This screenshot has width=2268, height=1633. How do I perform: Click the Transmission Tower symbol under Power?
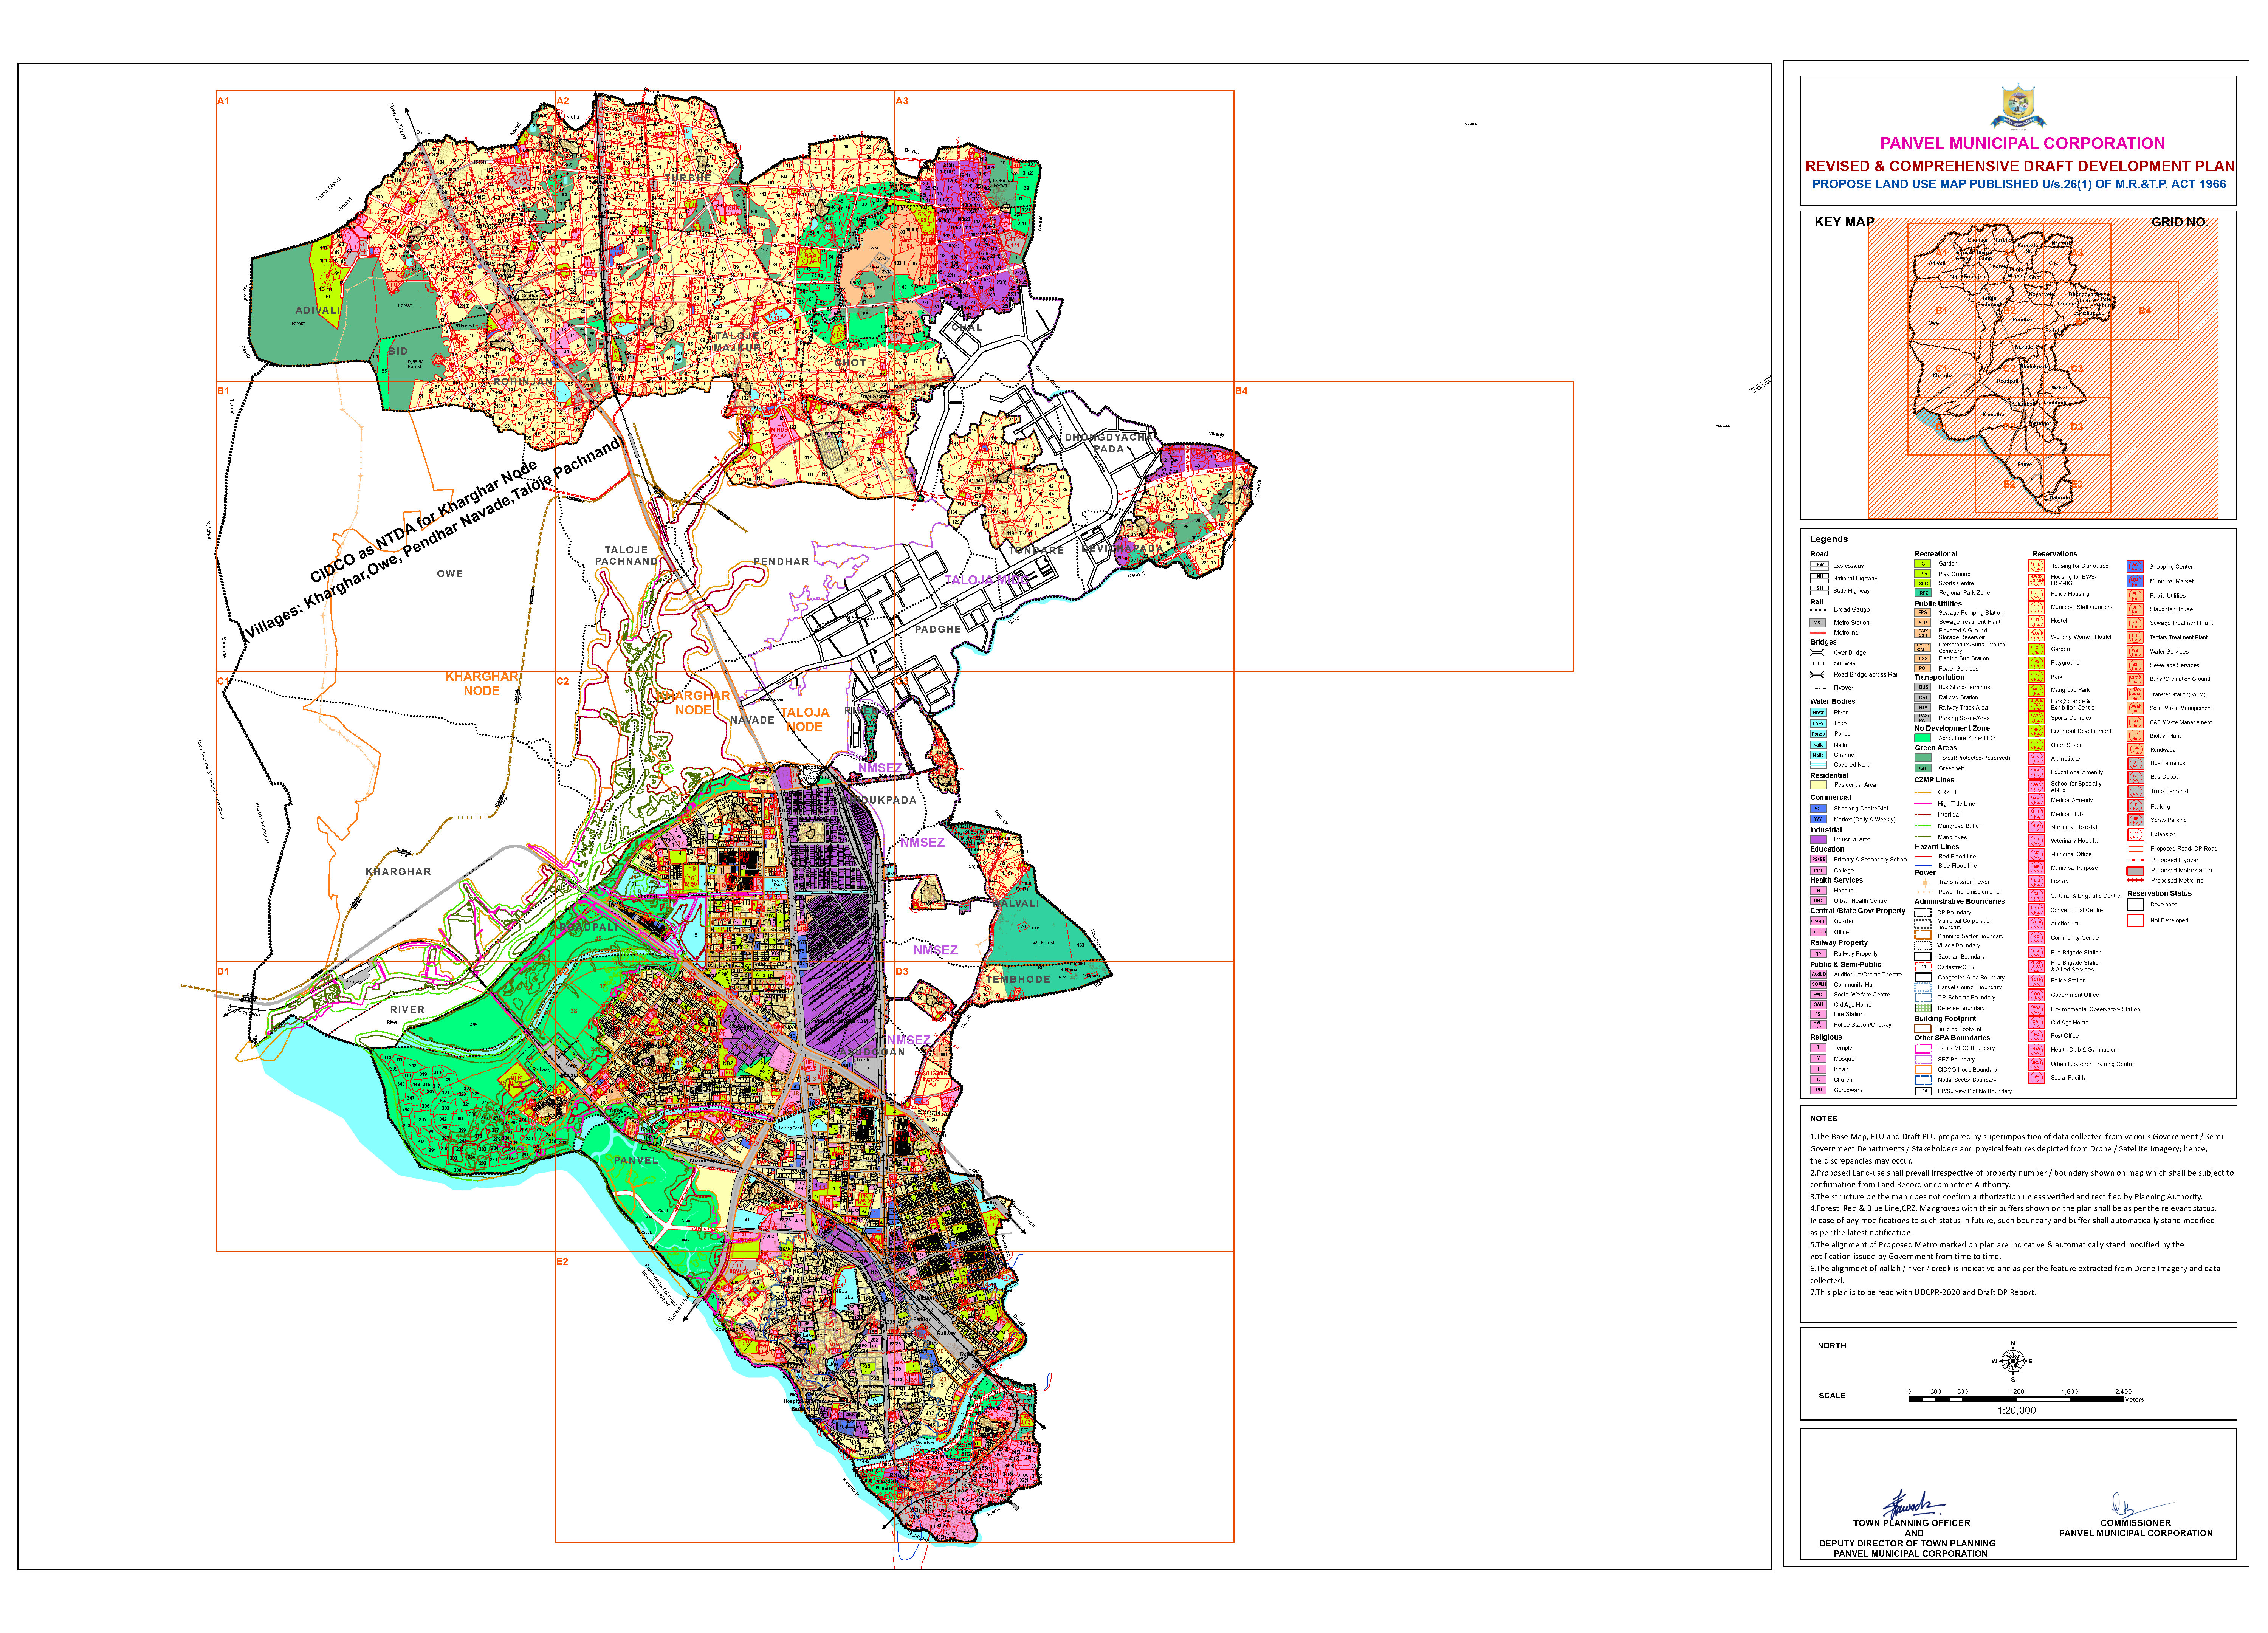pos(1925,882)
